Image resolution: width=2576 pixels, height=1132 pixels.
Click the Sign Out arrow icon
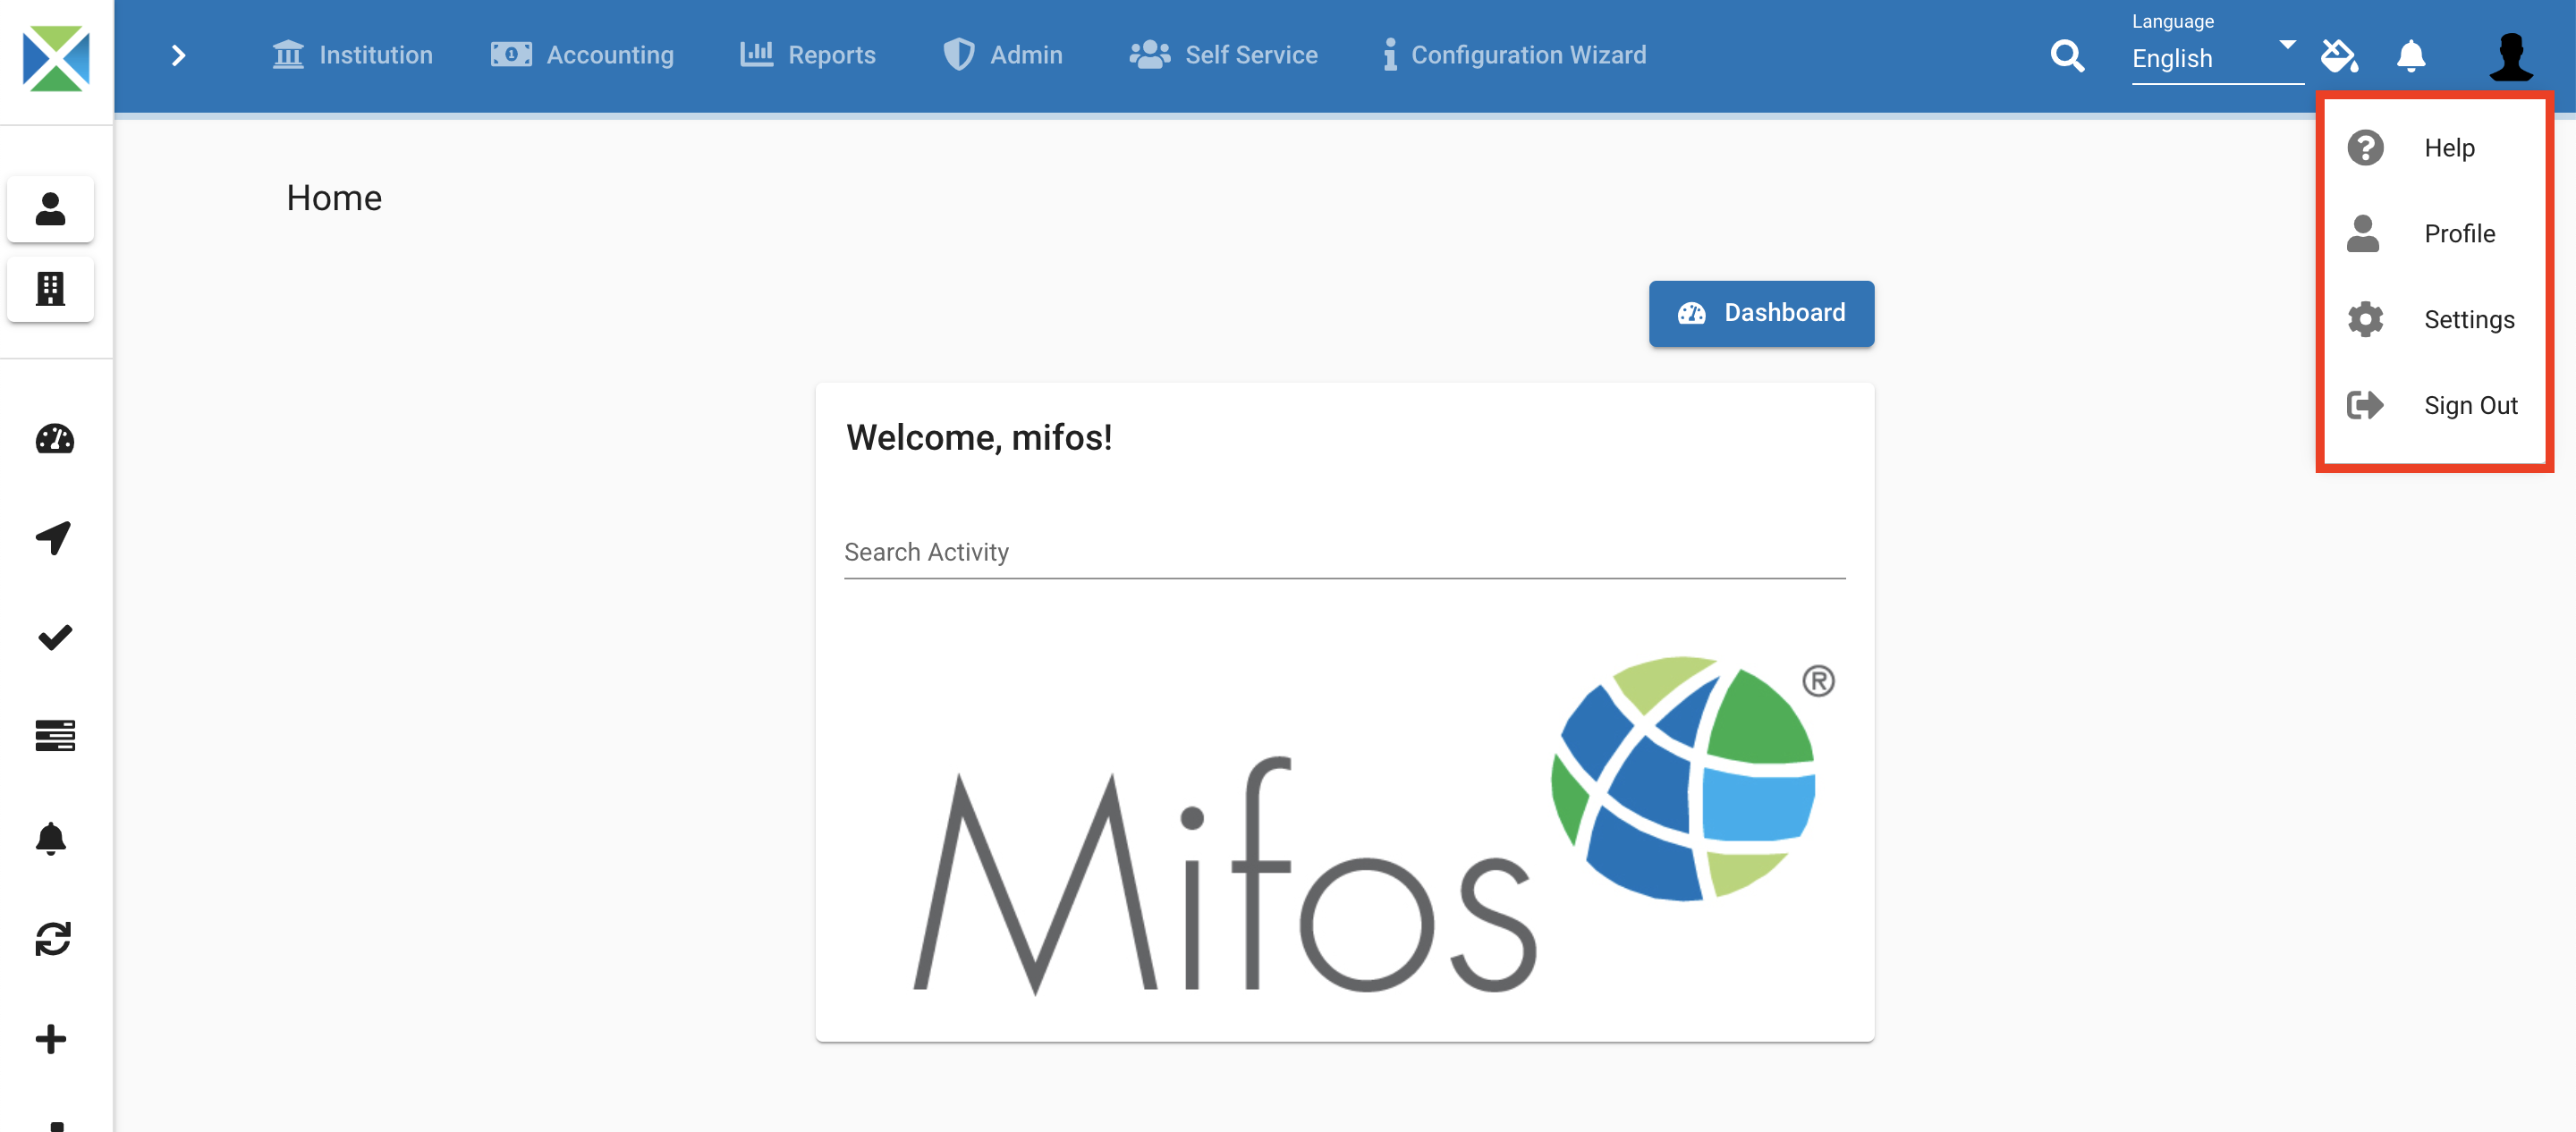coord(2365,405)
